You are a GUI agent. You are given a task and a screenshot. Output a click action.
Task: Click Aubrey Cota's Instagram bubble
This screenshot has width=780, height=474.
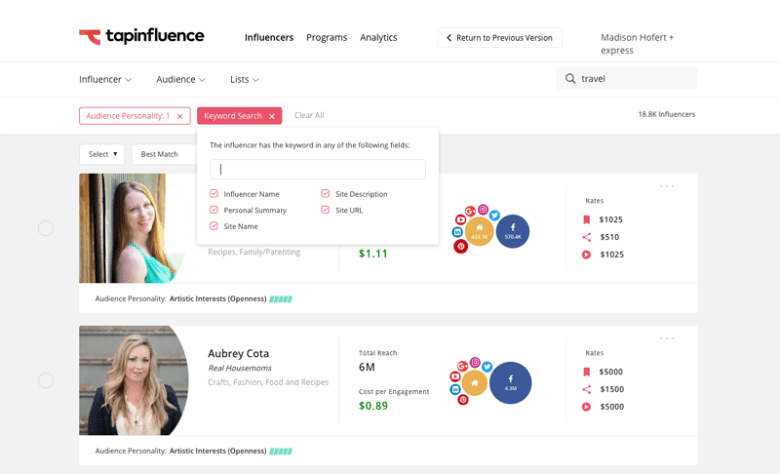pyautogui.click(x=475, y=363)
